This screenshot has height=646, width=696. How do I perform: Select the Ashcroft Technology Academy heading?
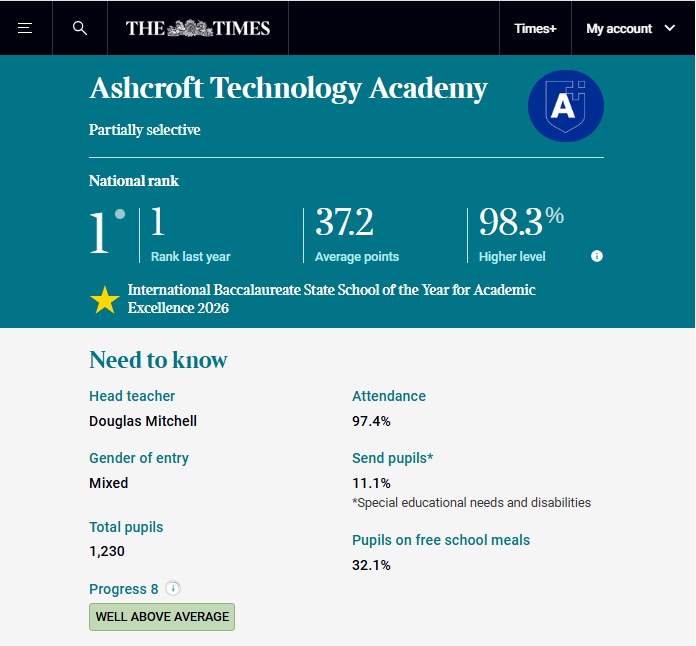pyautogui.click(x=289, y=89)
